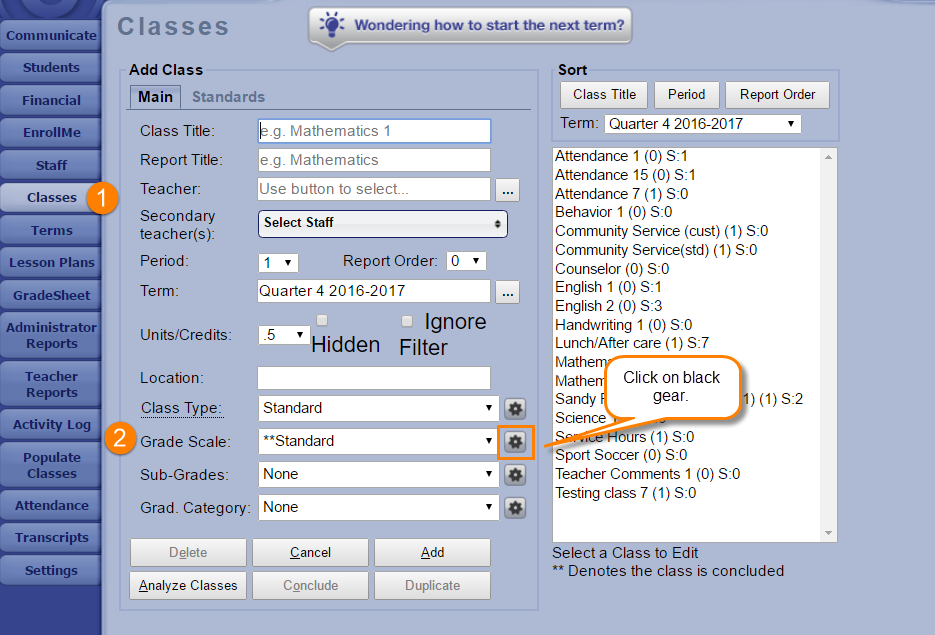Open the Secondary teacher Select Staff dropdown
Image resolution: width=935 pixels, height=635 pixels.
(382, 223)
